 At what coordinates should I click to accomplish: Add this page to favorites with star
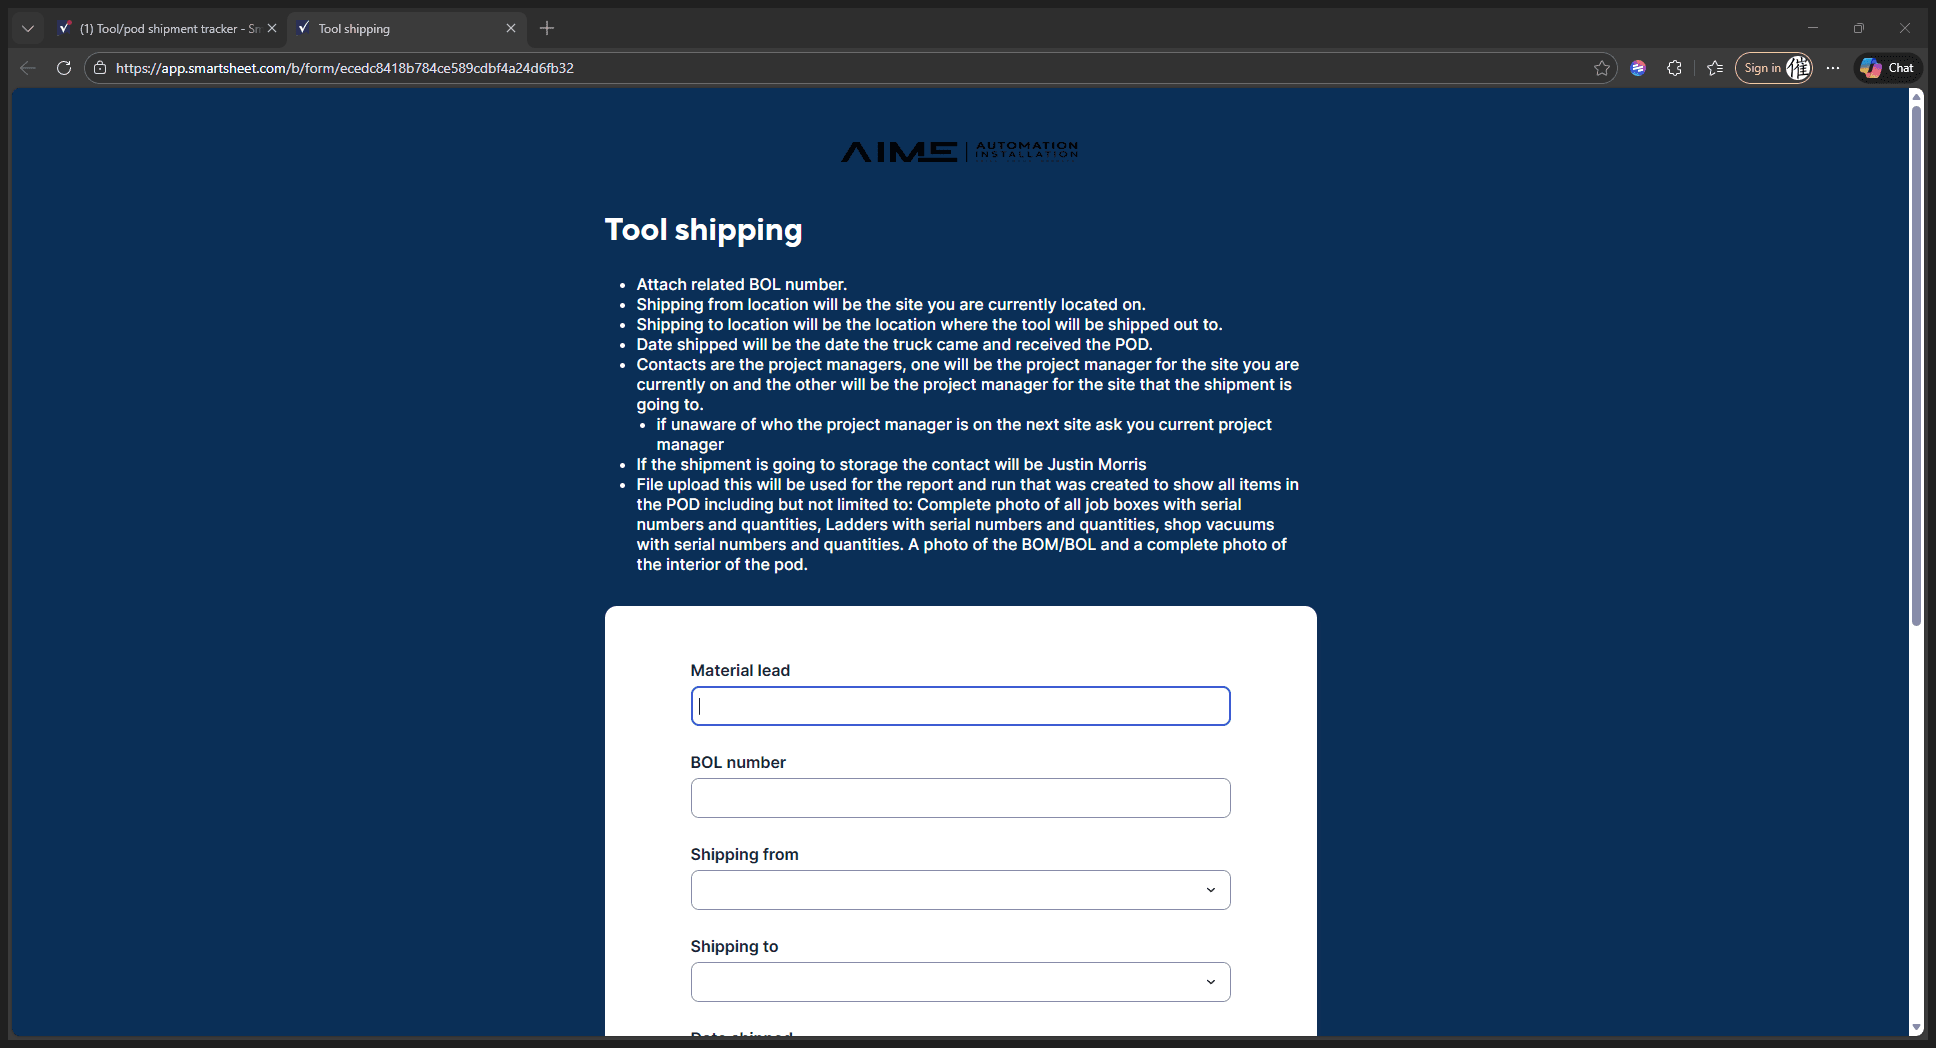coord(1602,68)
